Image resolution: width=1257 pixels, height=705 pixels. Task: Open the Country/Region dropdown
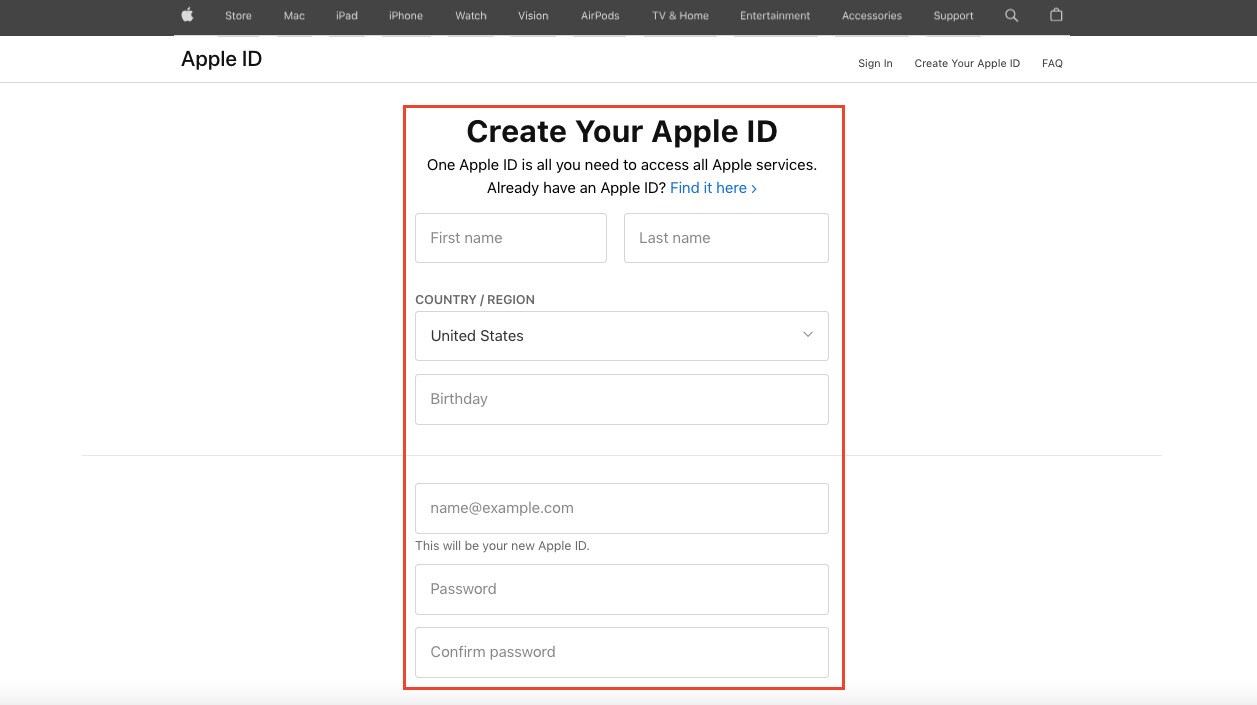(x=621, y=336)
